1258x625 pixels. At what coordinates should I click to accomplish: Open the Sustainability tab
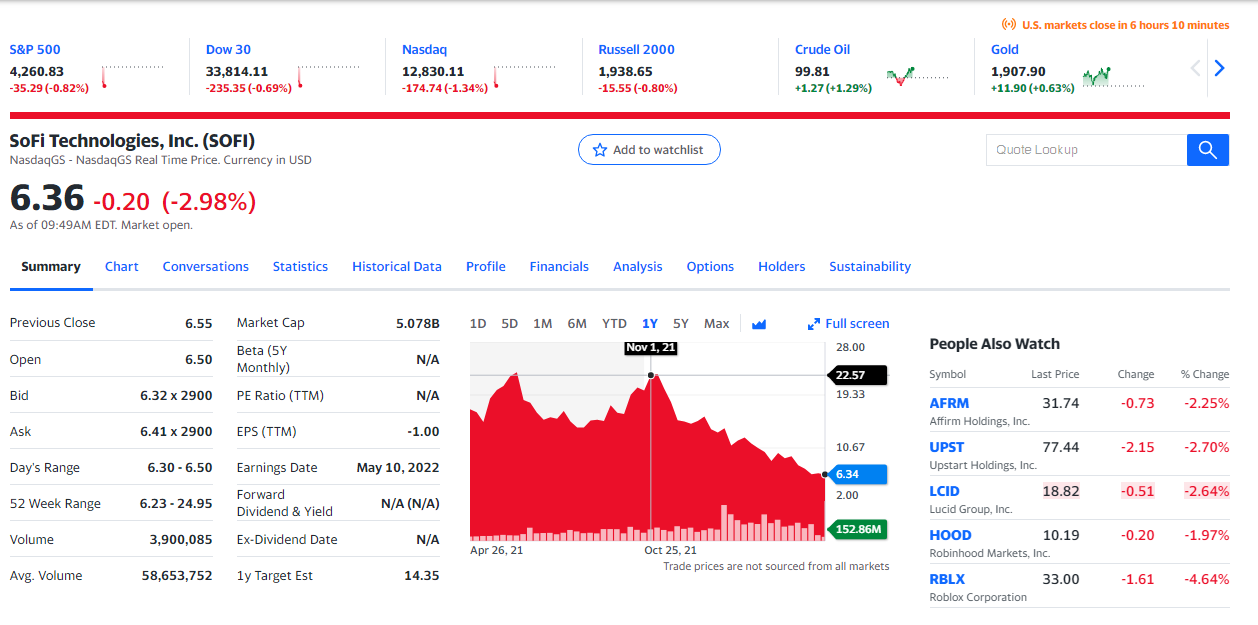(x=870, y=267)
